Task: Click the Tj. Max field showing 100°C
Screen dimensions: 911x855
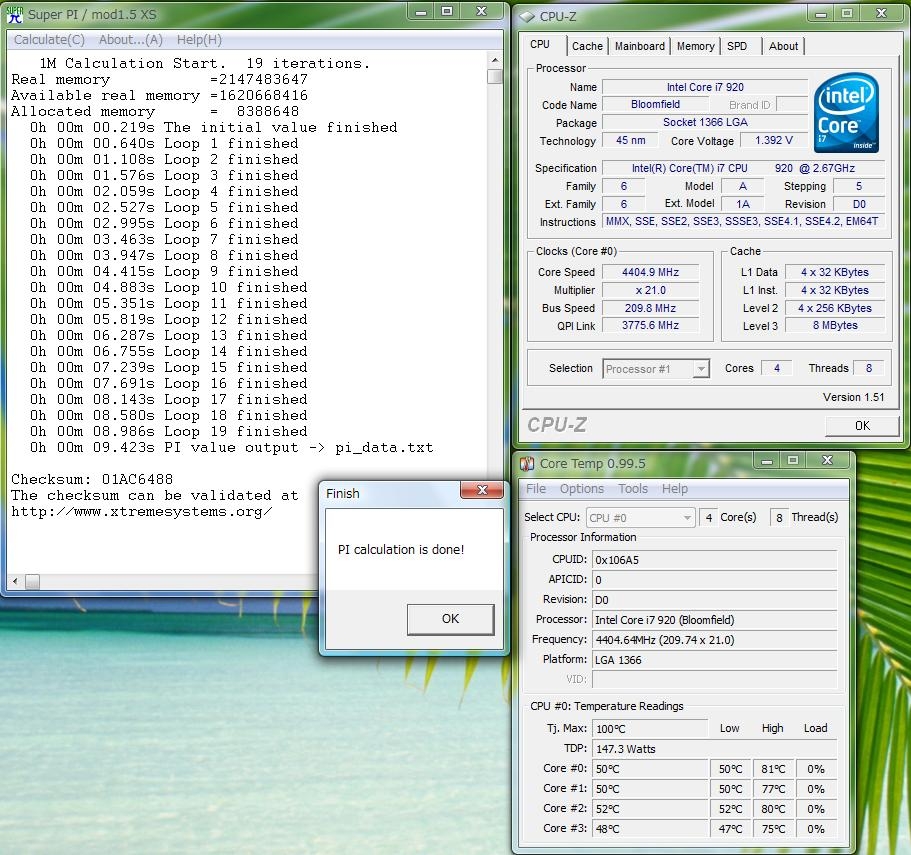Action: [x=650, y=728]
